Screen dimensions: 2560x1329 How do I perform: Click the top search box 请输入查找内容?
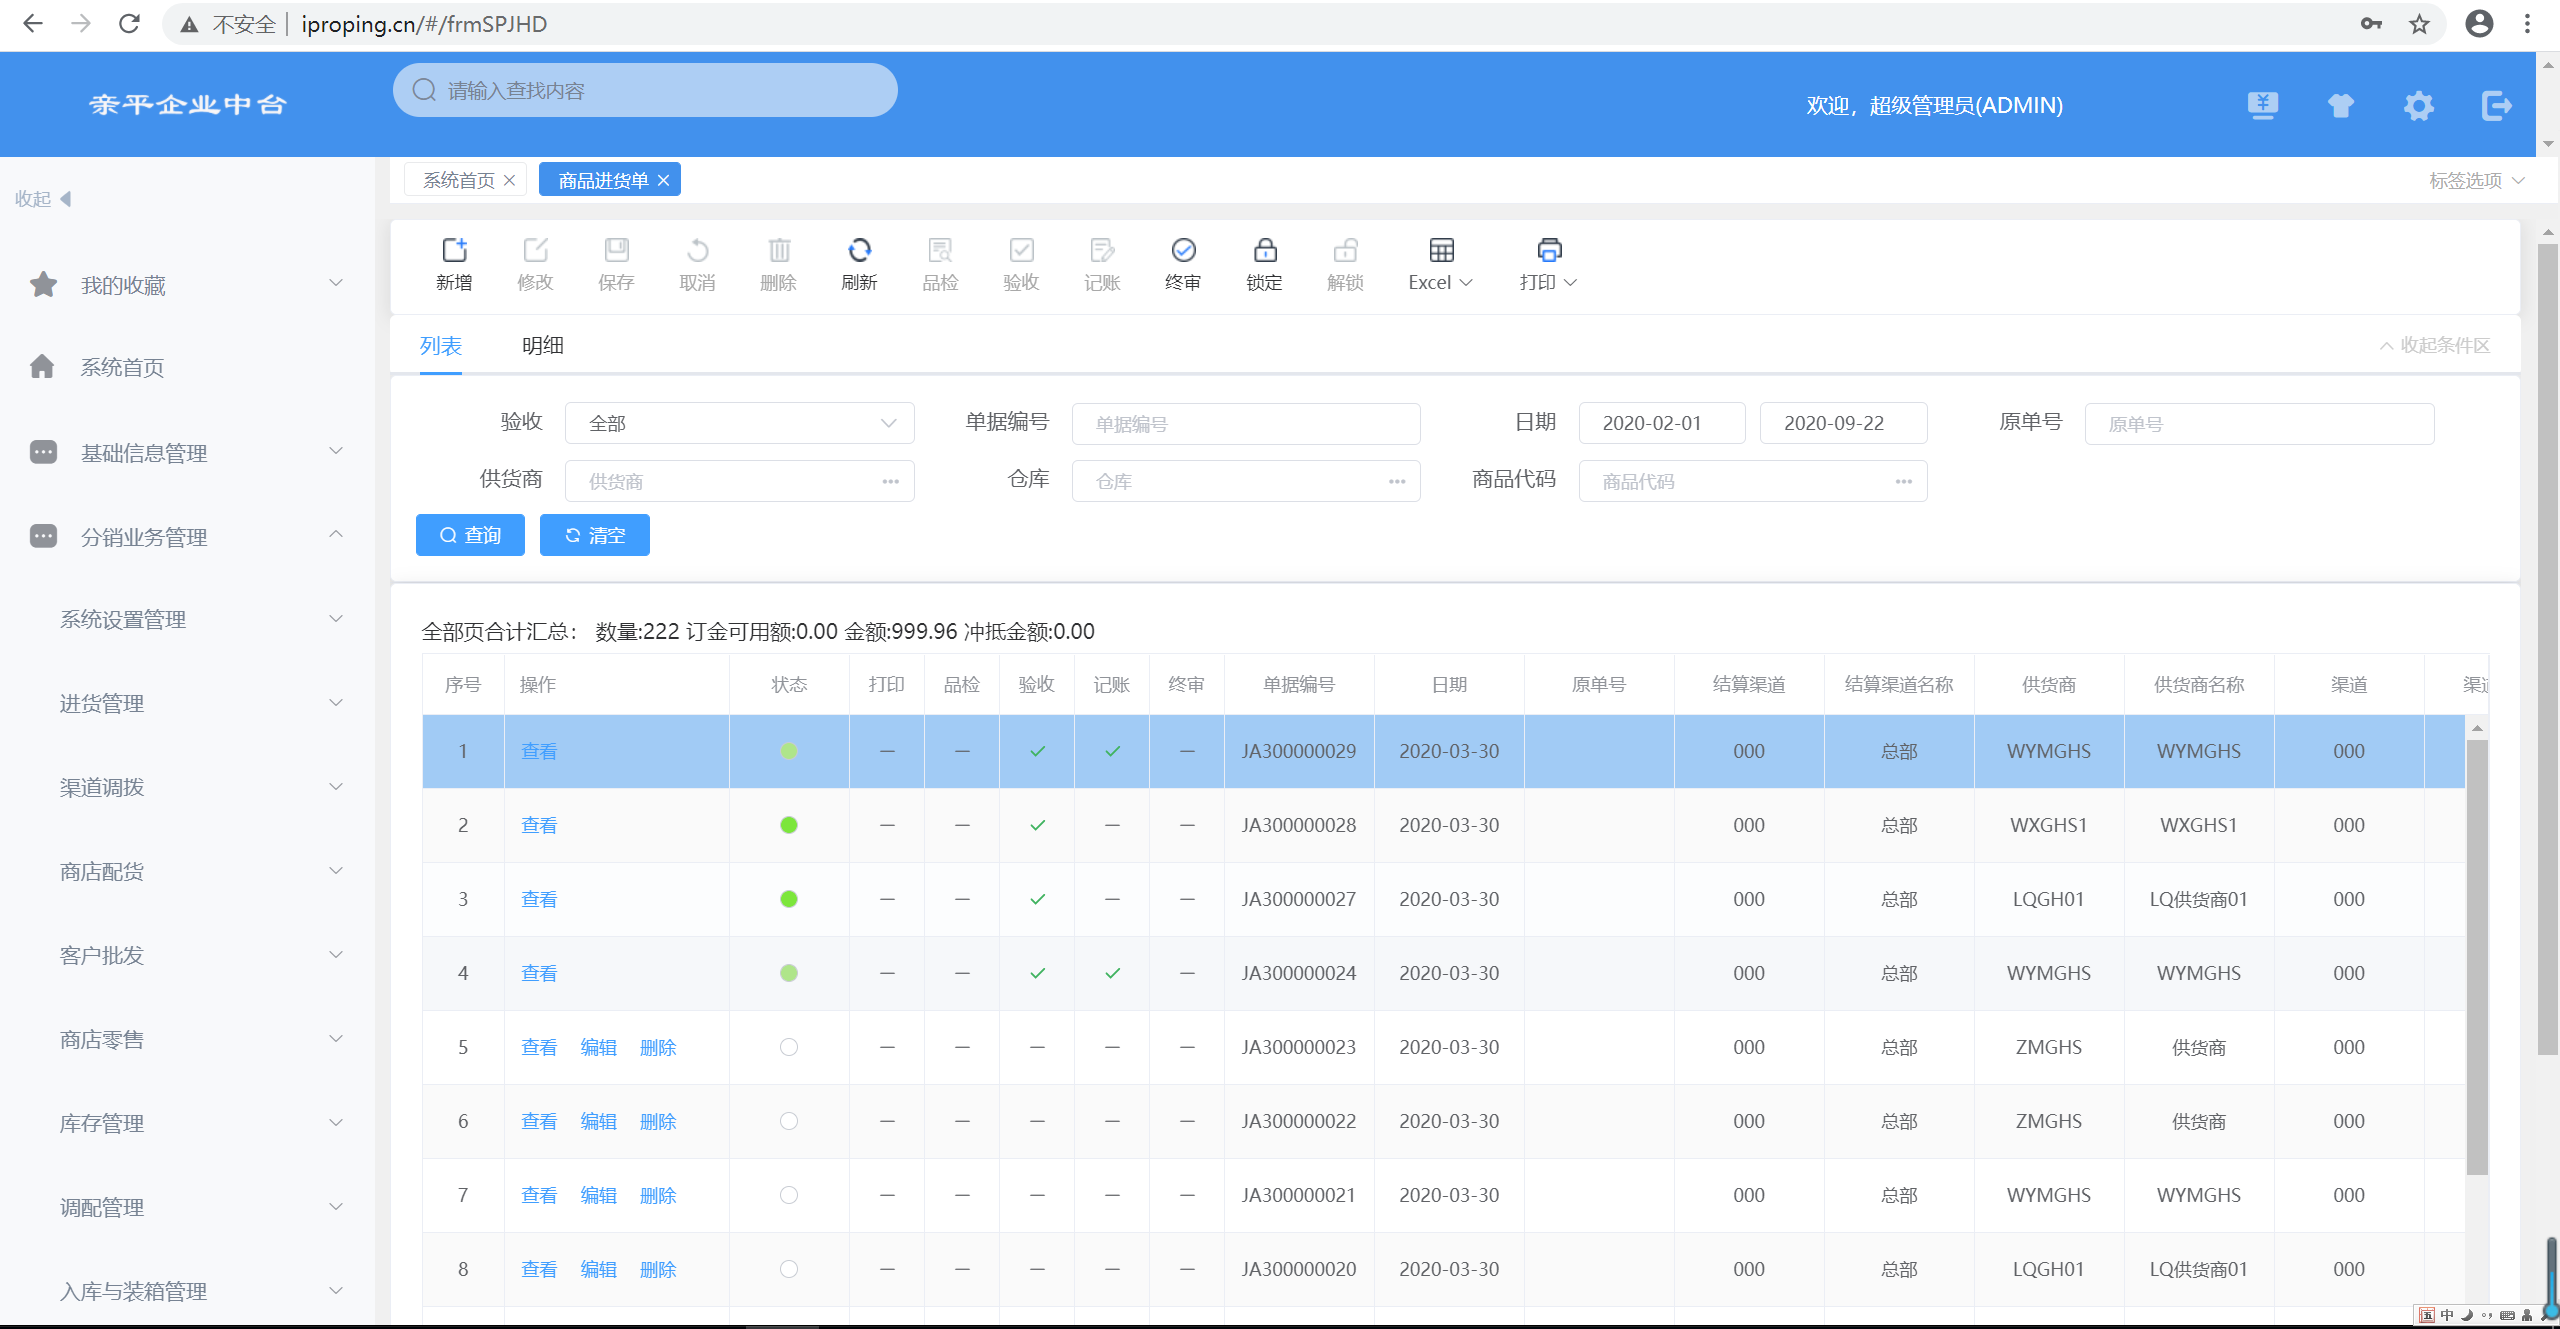tap(645, 90)
